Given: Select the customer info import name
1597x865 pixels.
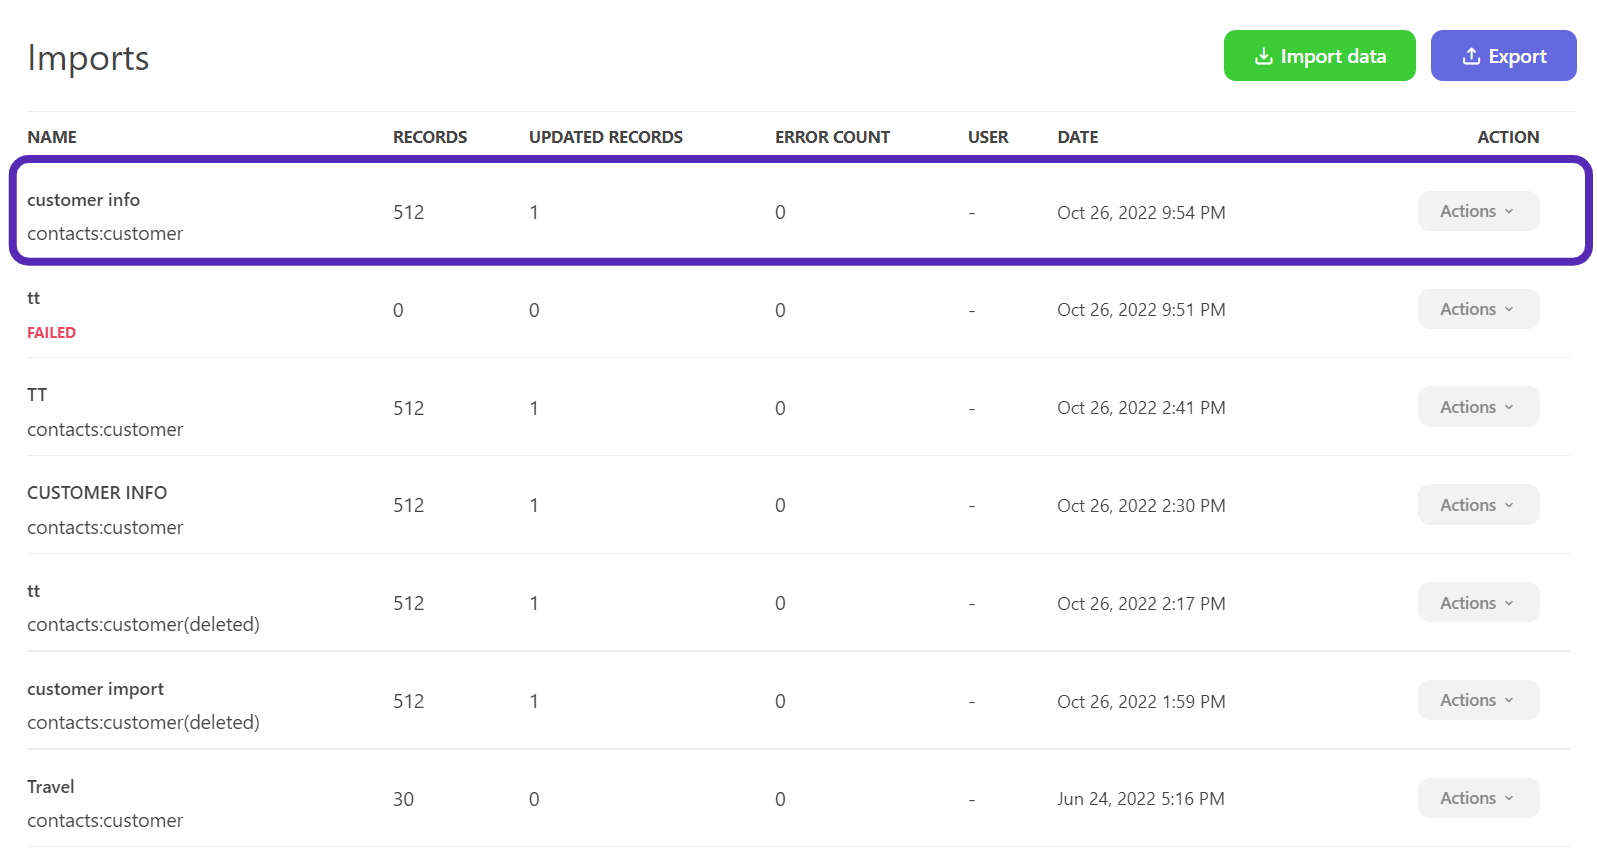Looking at the screenshot, I should click(x=83, y=200).
